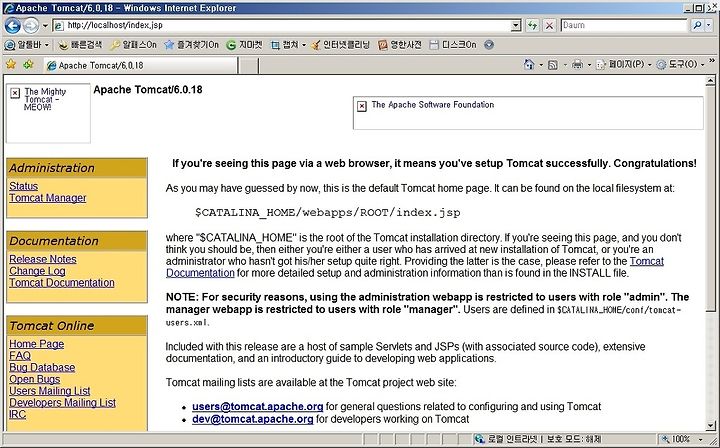Click the broken Mighty Tomcat image
The image size is (720, 448).
point(48,113)
